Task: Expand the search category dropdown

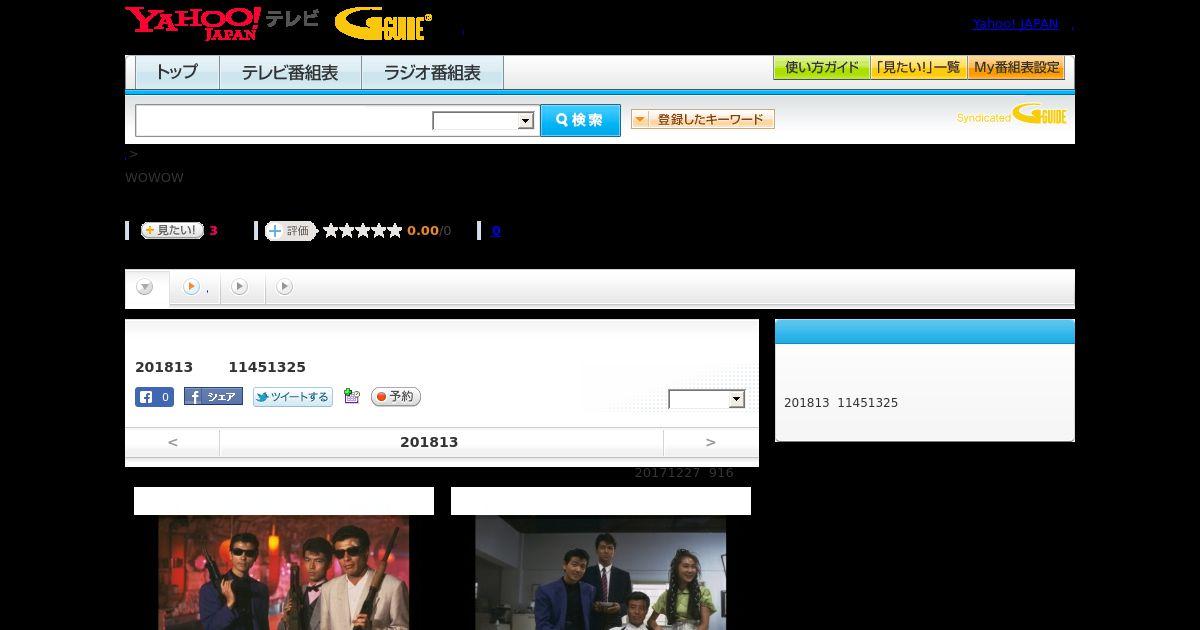Action: 483,121
